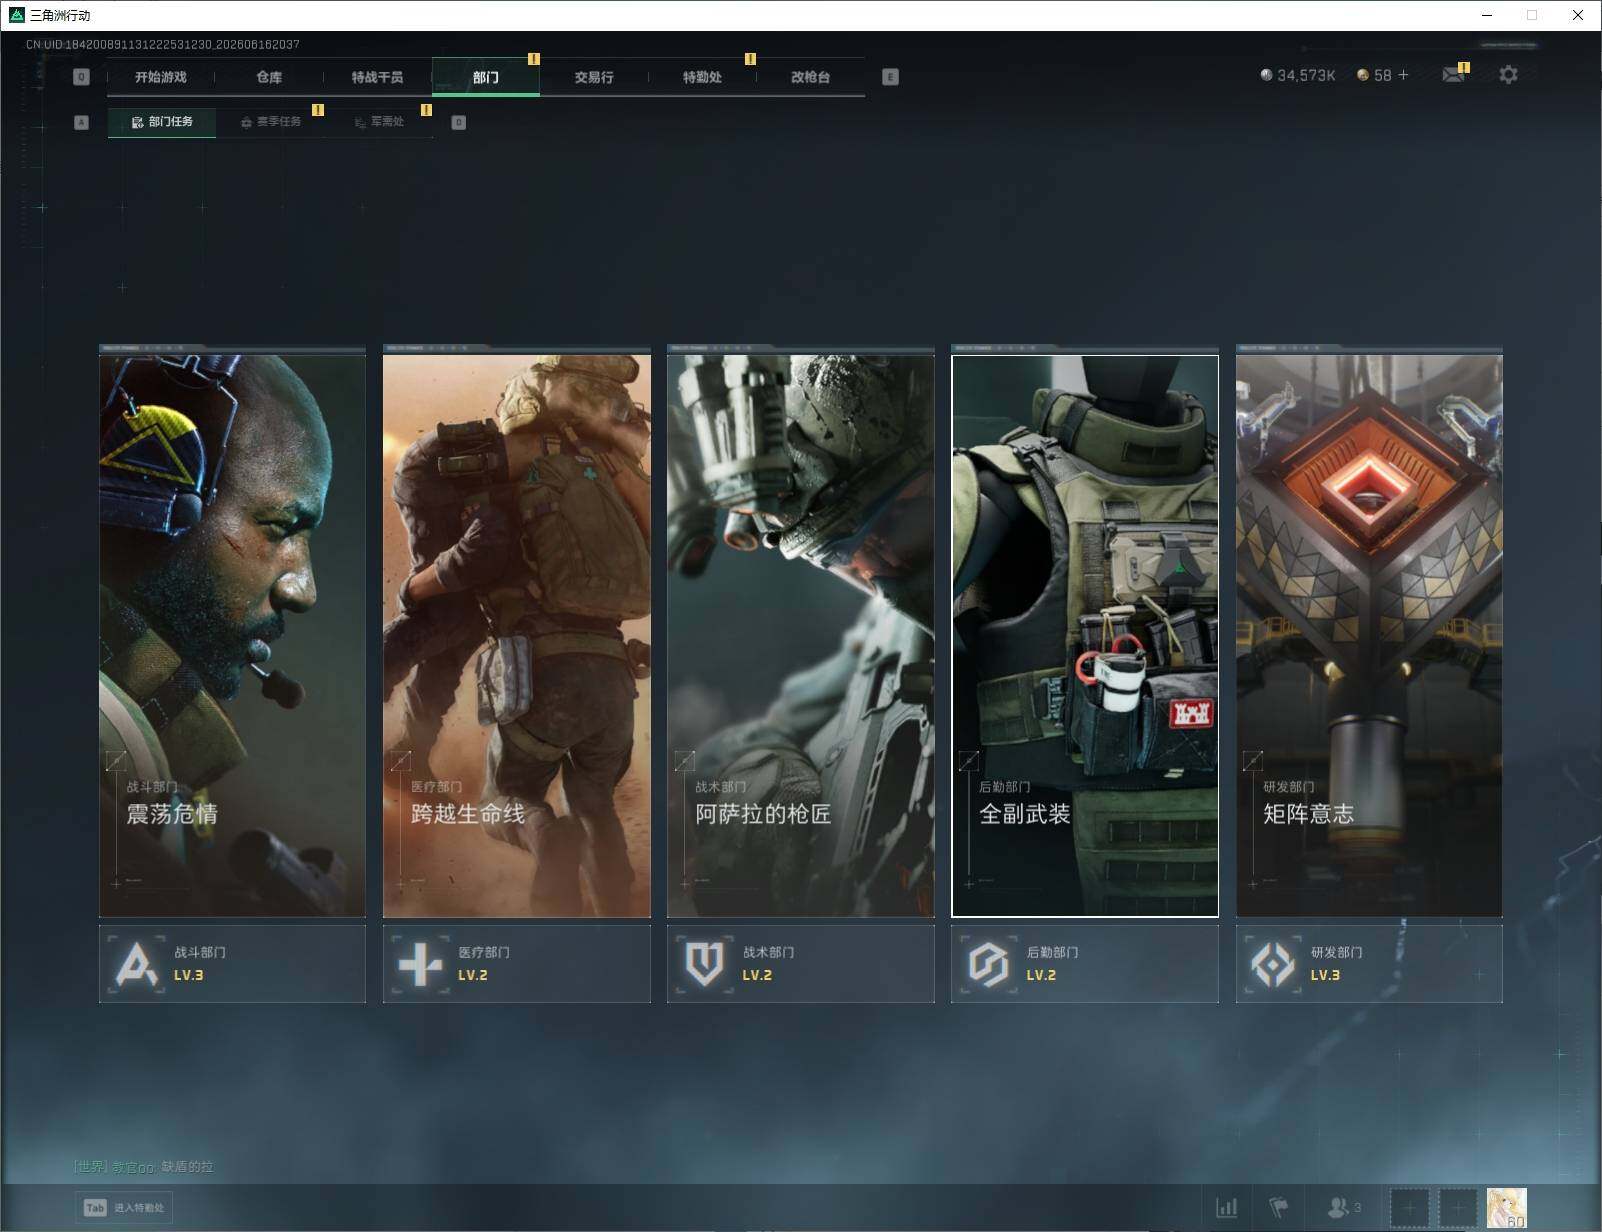Select the 部门任务 sub-tab
Viewport: 1602px width, 1232px height.
pos(162,122)
